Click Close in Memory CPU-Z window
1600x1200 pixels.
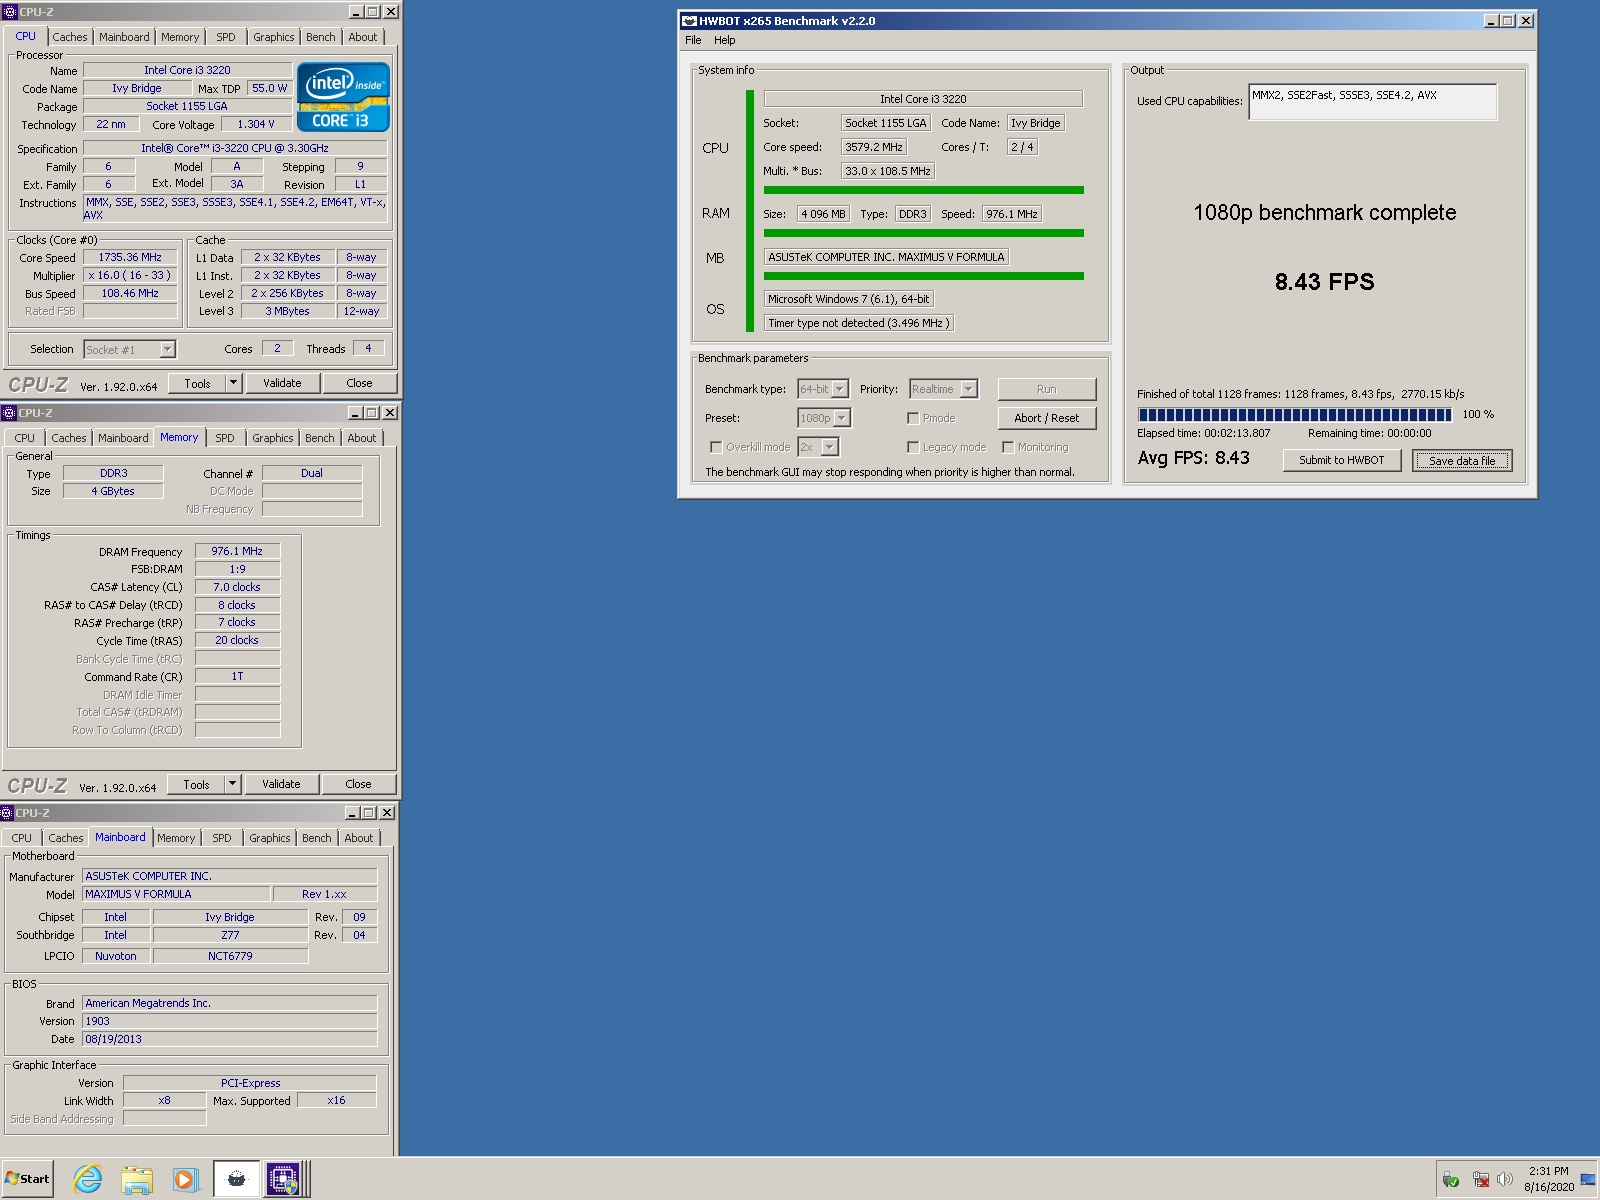click(x=358, y=784)
